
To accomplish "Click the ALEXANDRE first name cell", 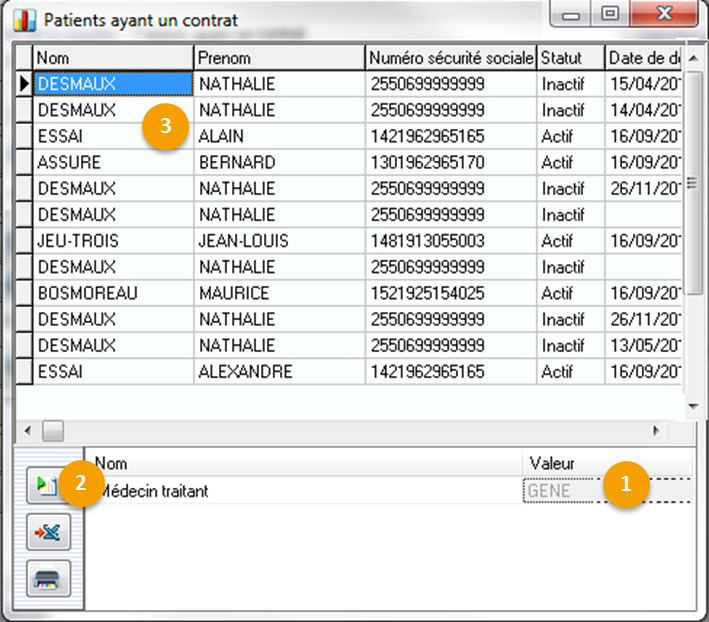I will coord(279,372).
